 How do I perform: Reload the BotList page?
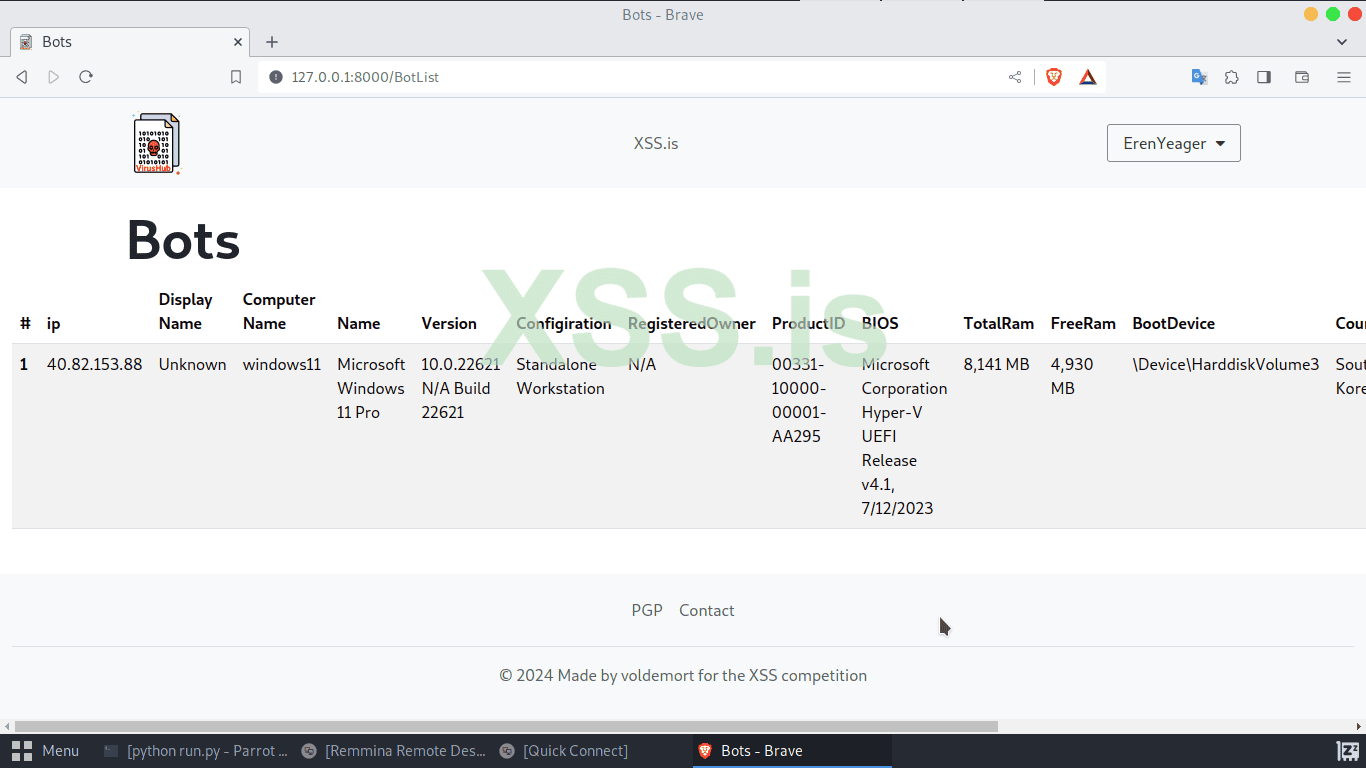85,76
